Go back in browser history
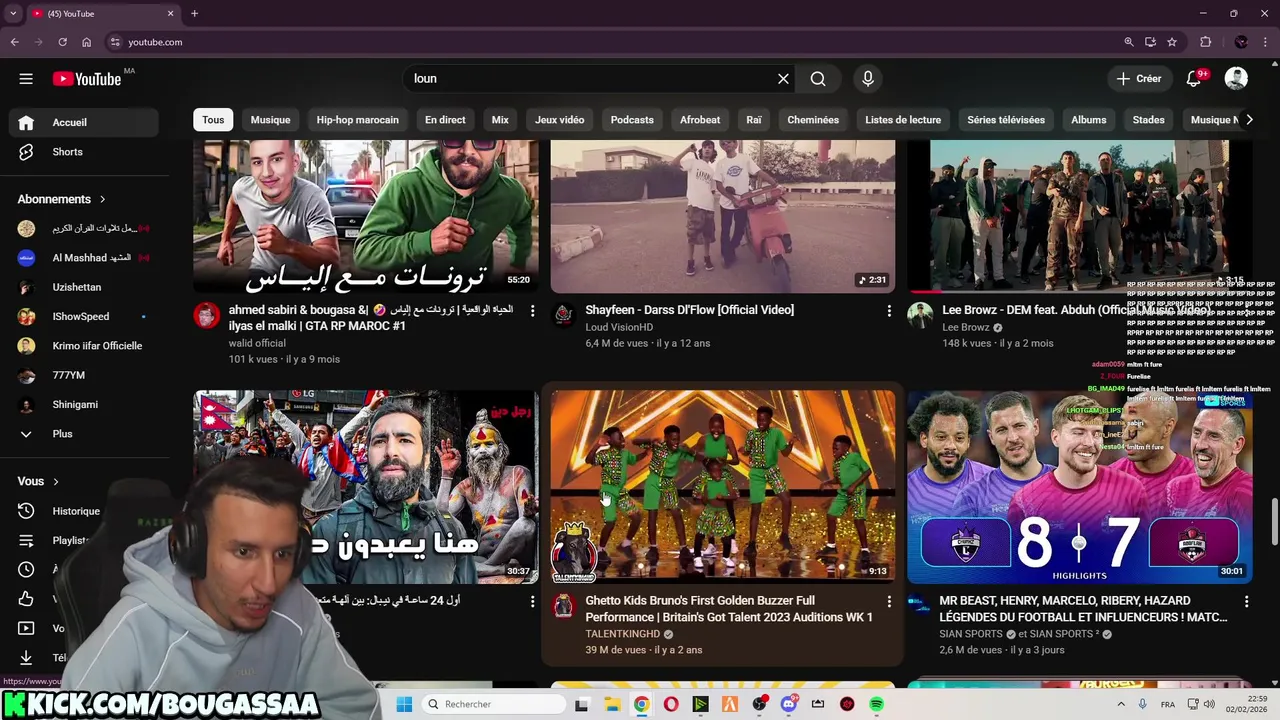Viewport: 1280px width, 720px height. point(14,42)
